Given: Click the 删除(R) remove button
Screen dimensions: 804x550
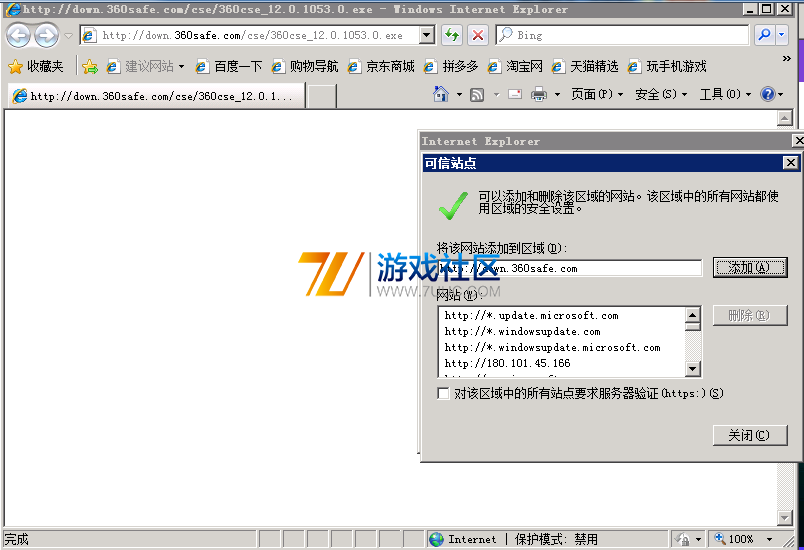Looking at the screenshot, I should click(x=750, y=315).
